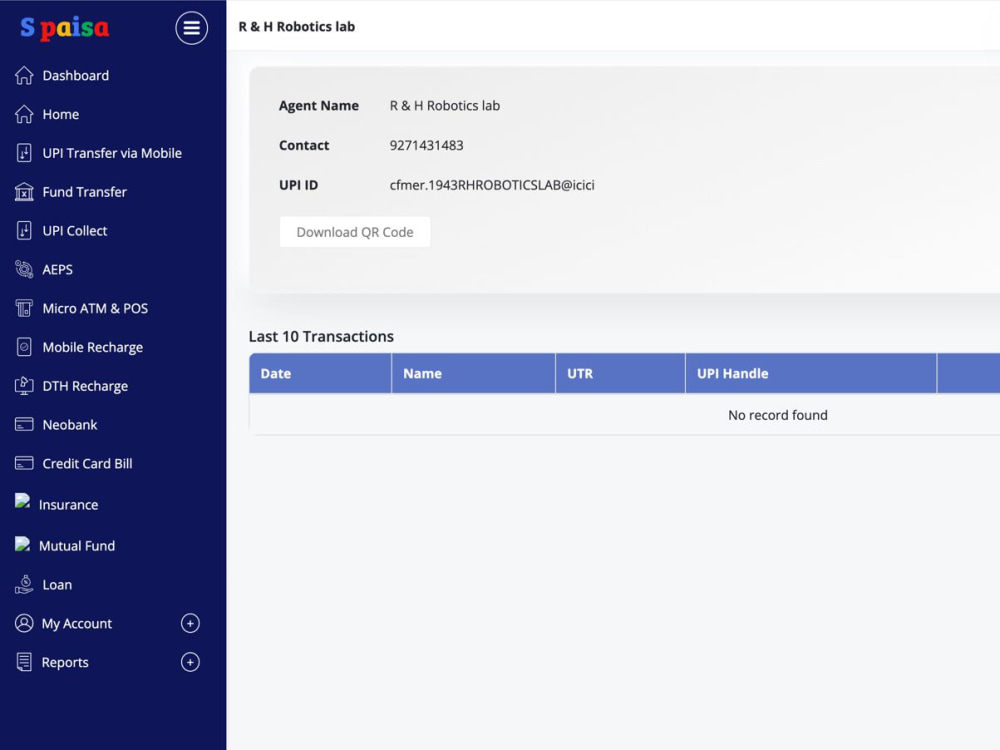Open My Account menu label
Viewport: 1000px width, 750px height.
pos(77,624)
